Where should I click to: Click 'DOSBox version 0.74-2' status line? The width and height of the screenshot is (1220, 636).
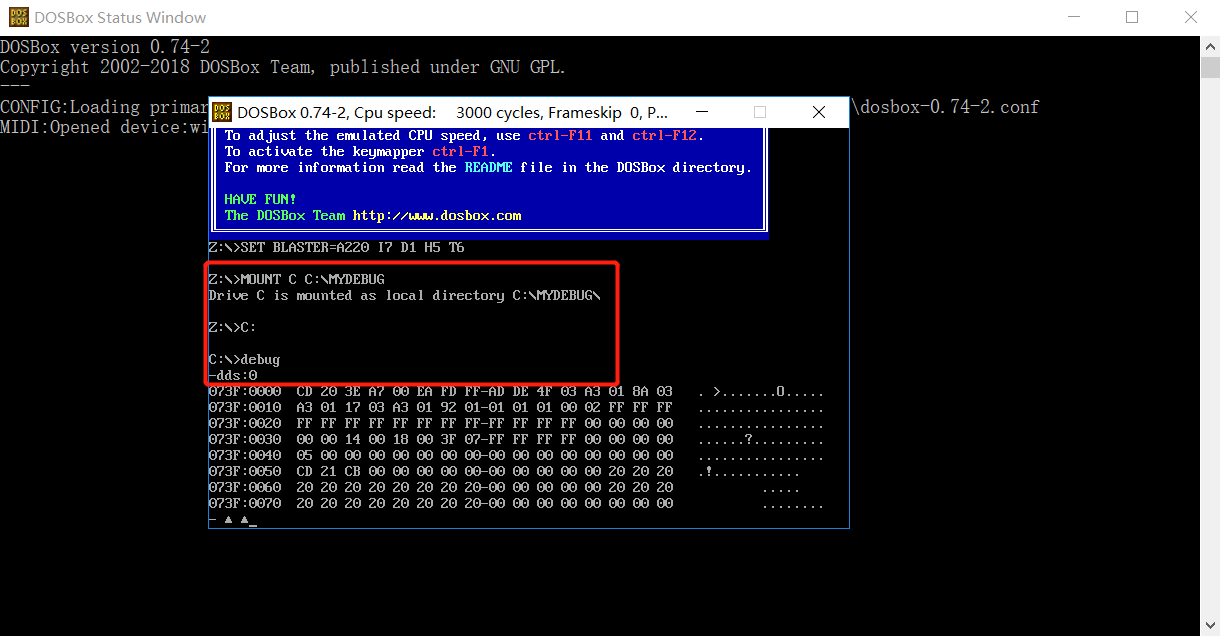105,47
